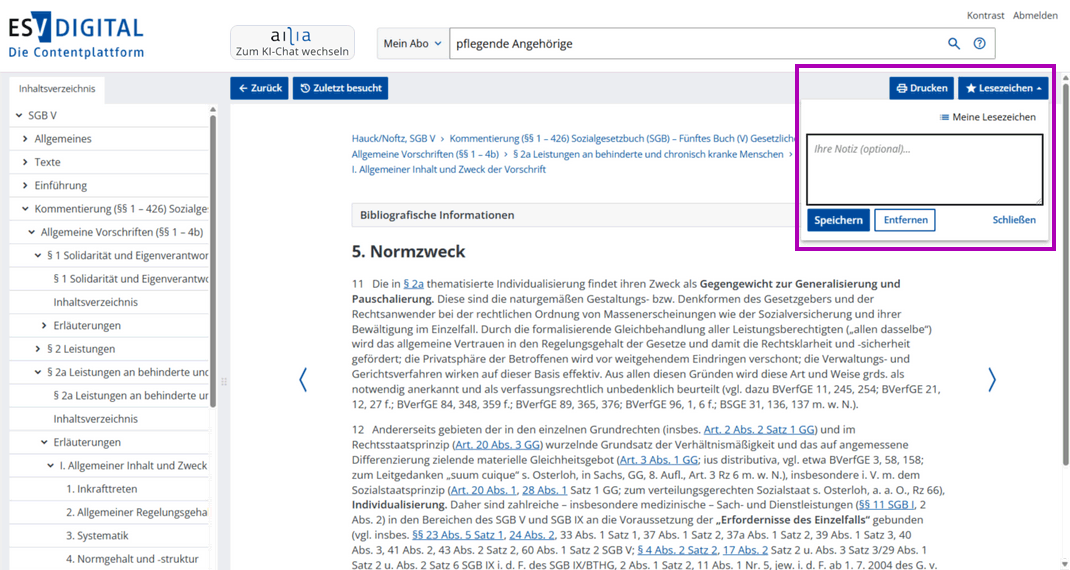Toggle Kontrast mode
The image size is (1070, 570).
click(x=985, y=16)
